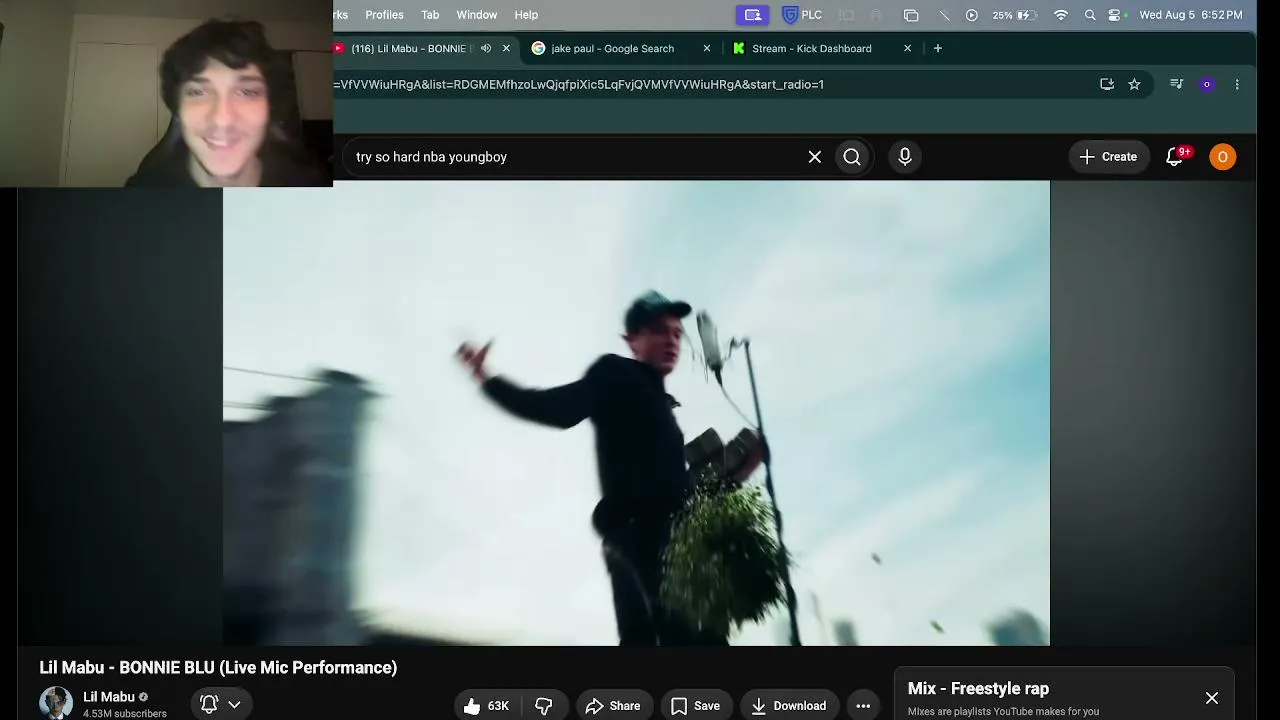Image resolution: width=1280 pixels, height=720 pixels.
Task: Open the notification bell dropdown for Lil Mabu
Action: point(220,705)
